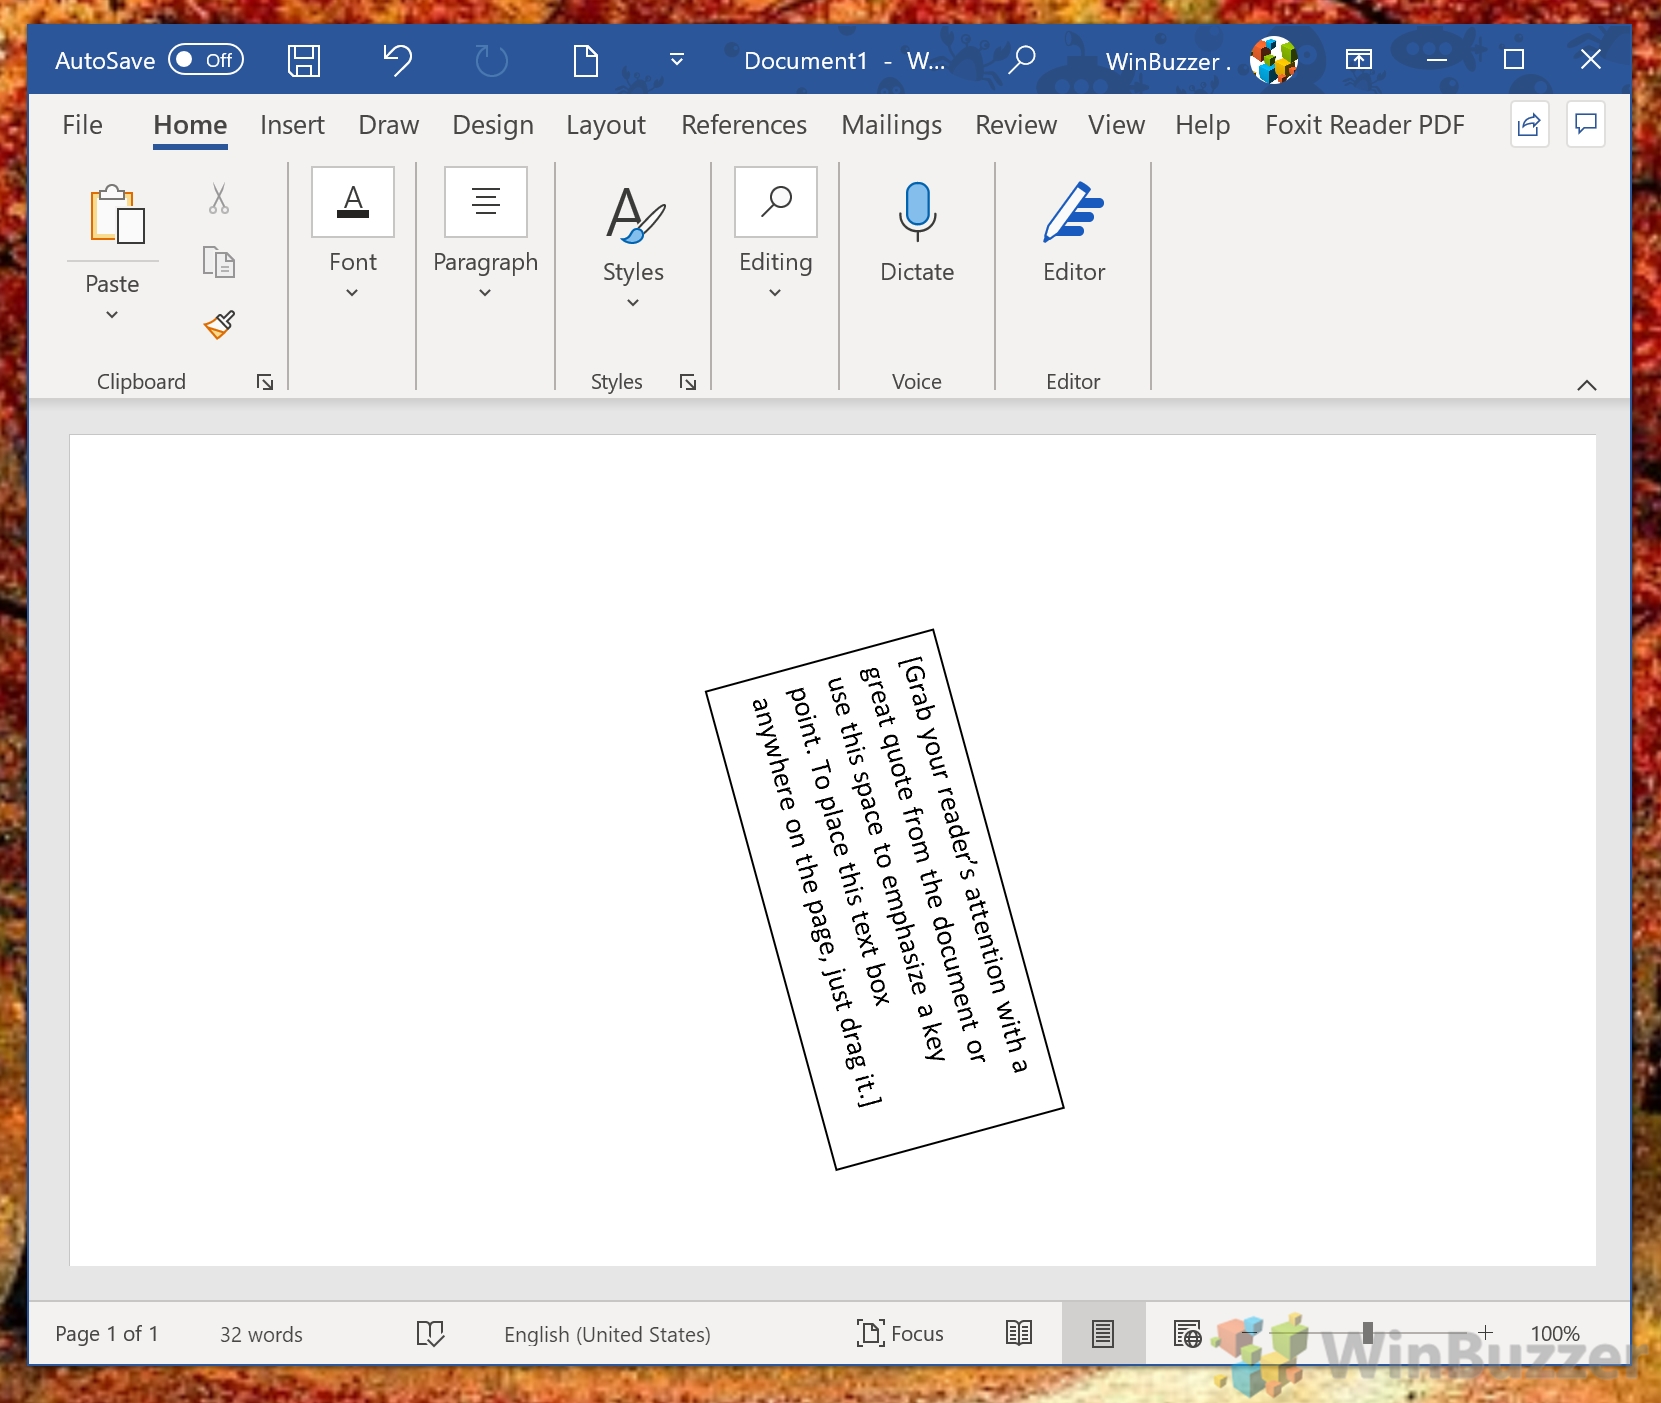Switch to Read Mode in the status bar
This screenshot has width=1661, height=1403.
[1018, 1333]
